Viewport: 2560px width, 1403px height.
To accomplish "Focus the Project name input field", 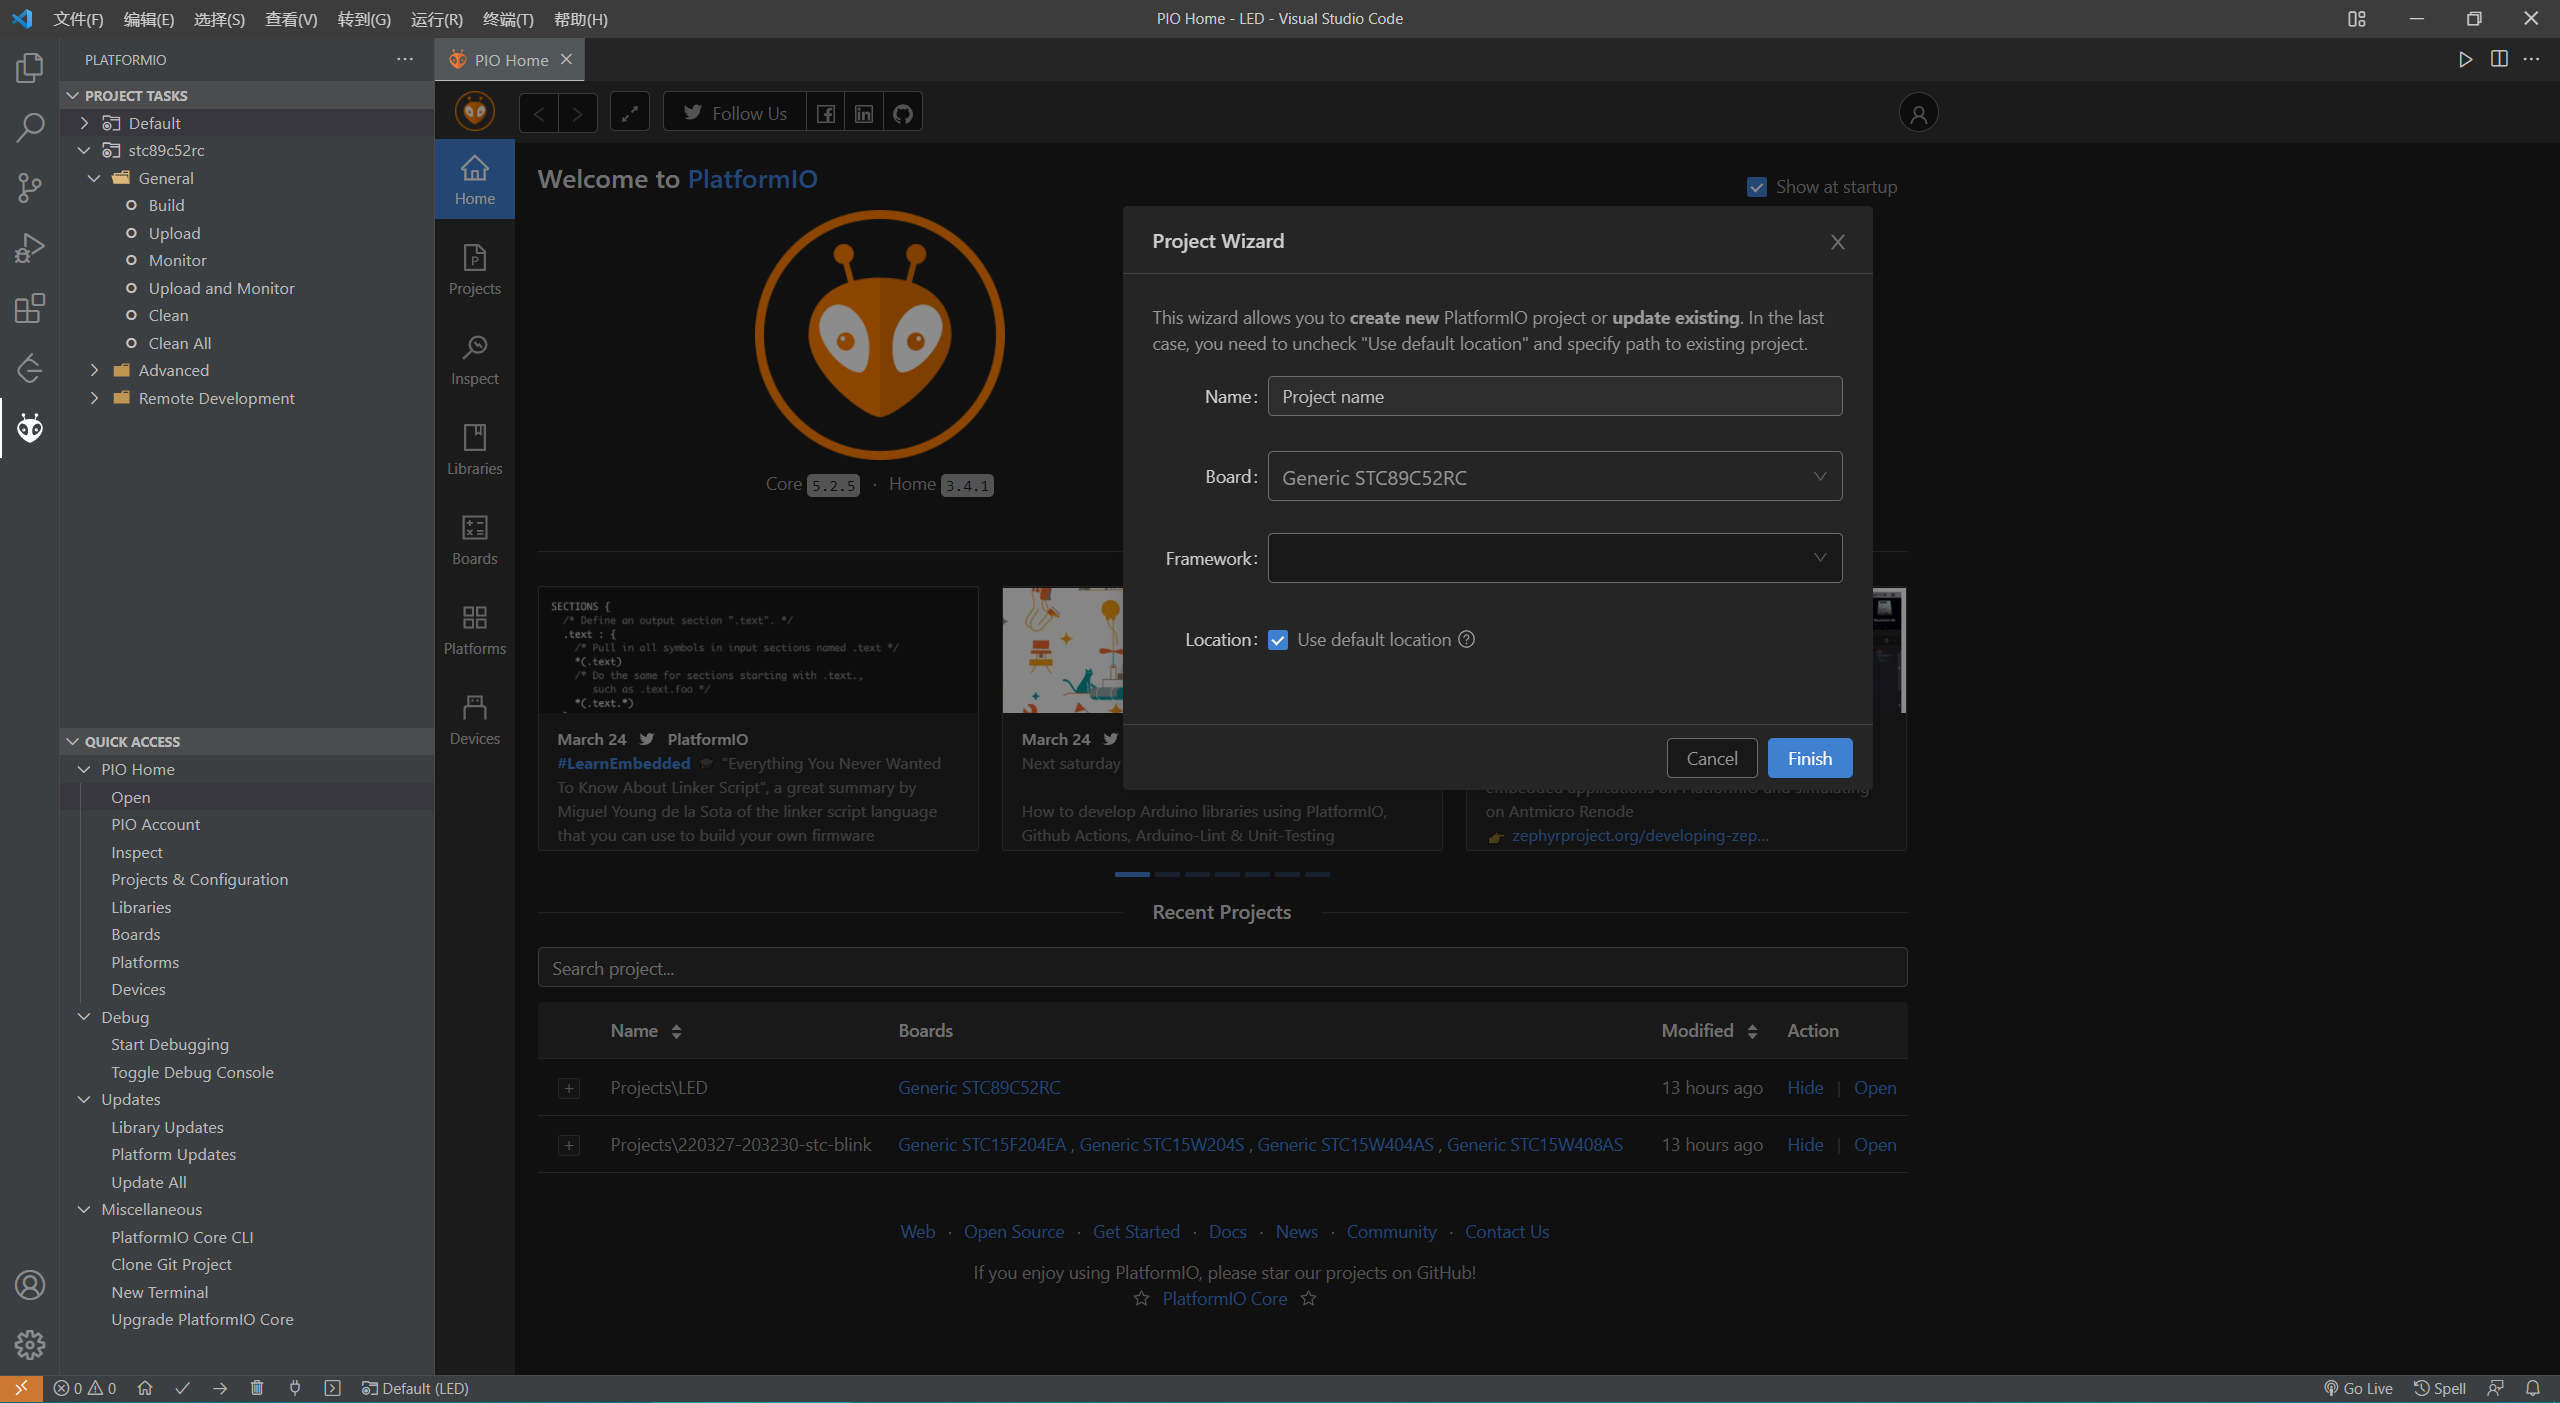I will click(1555, 397).
